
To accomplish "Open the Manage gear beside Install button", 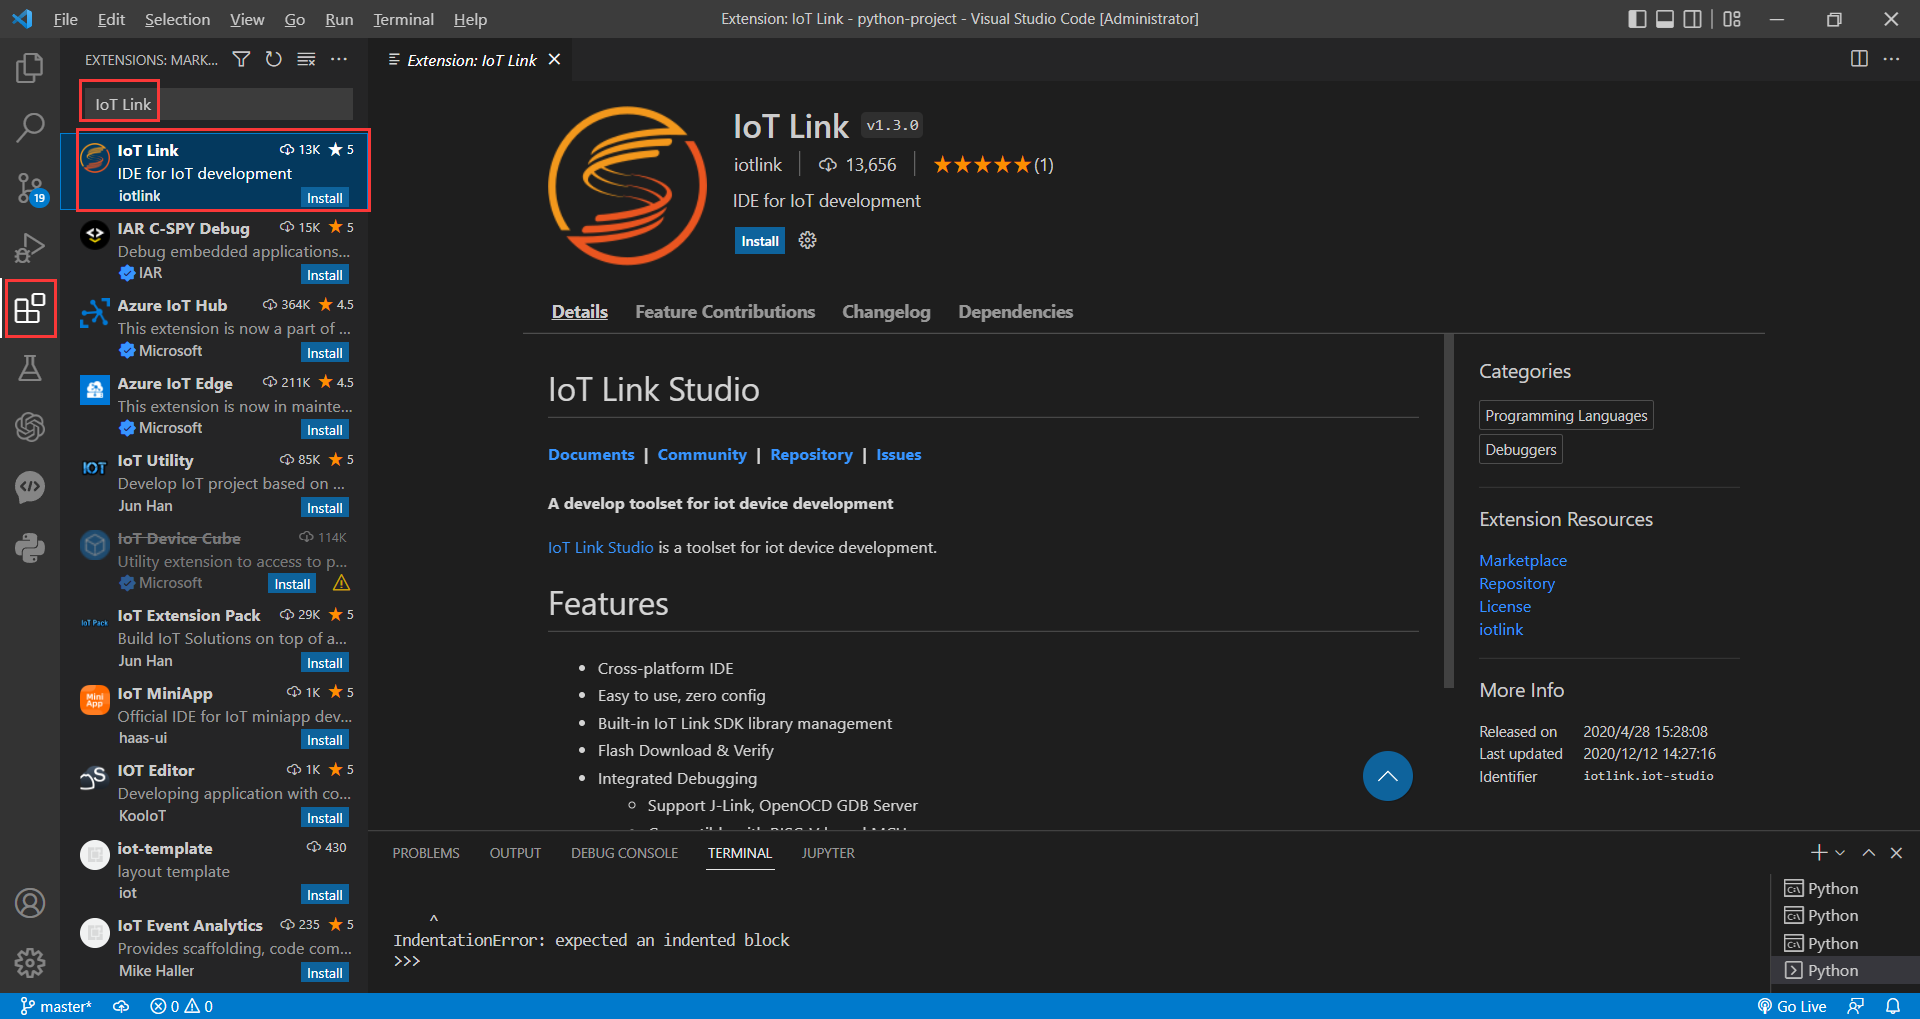I will pyautogui.click(x=808, y=241).
